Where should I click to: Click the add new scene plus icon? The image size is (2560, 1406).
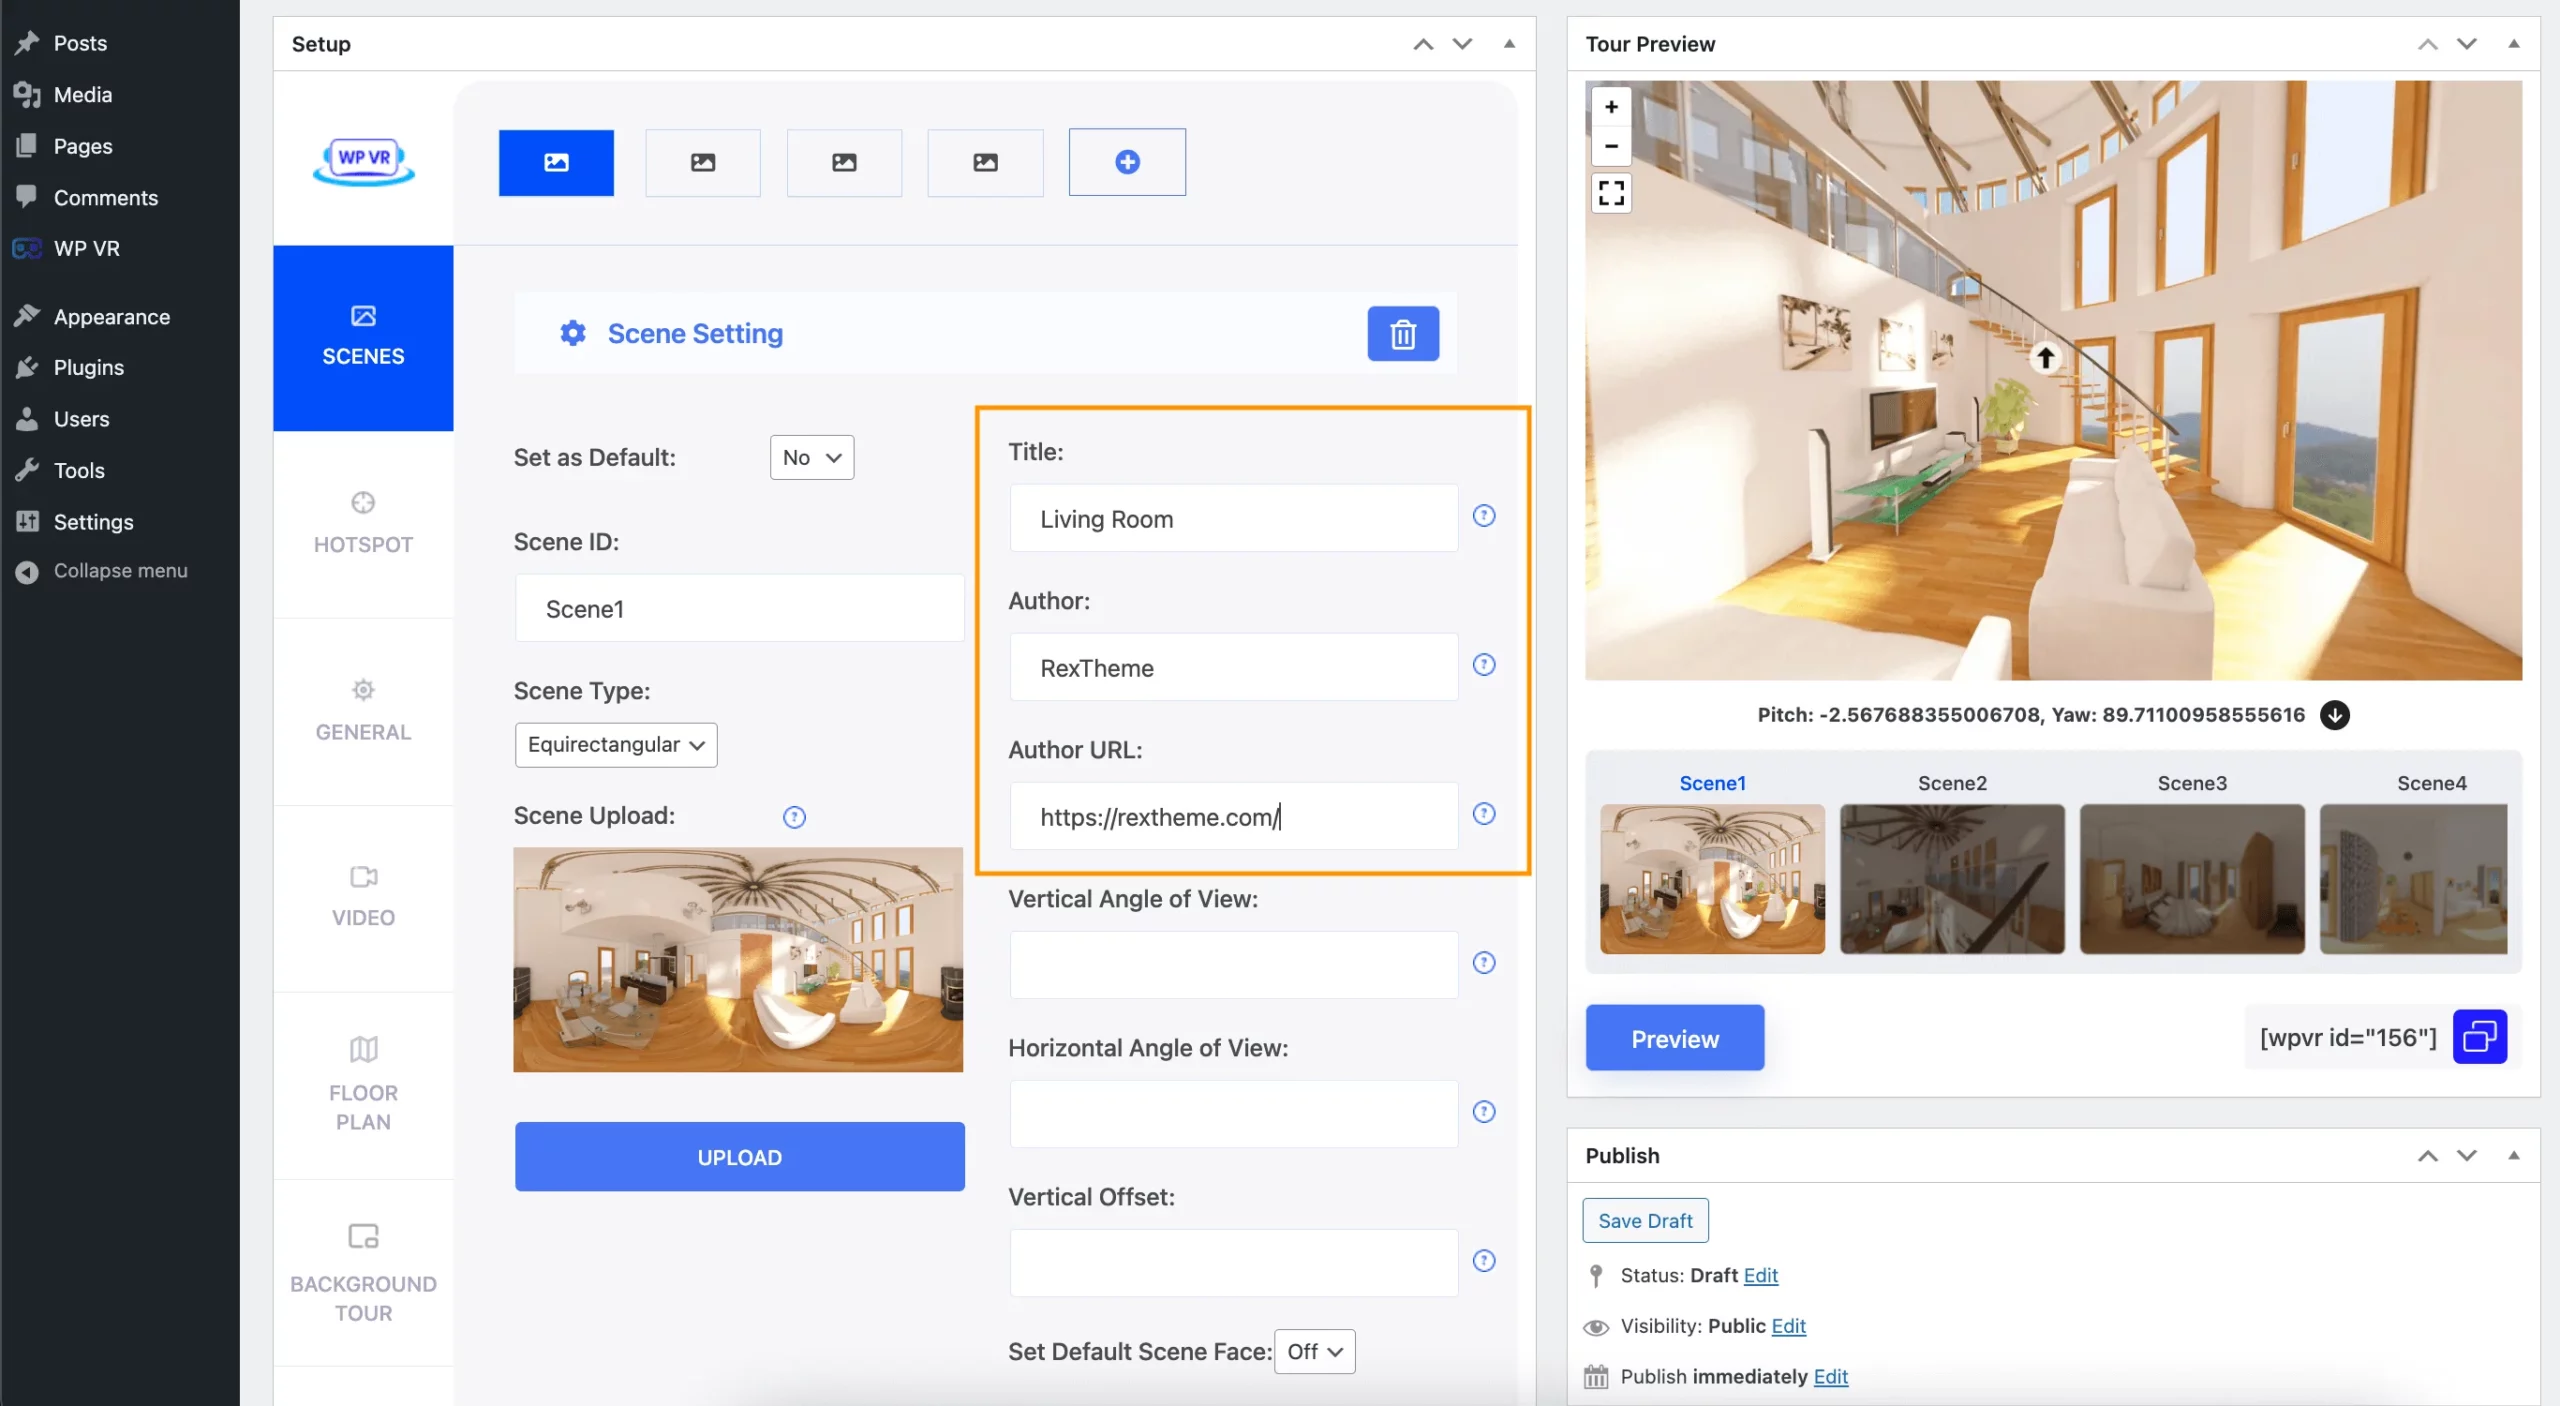1127,161
